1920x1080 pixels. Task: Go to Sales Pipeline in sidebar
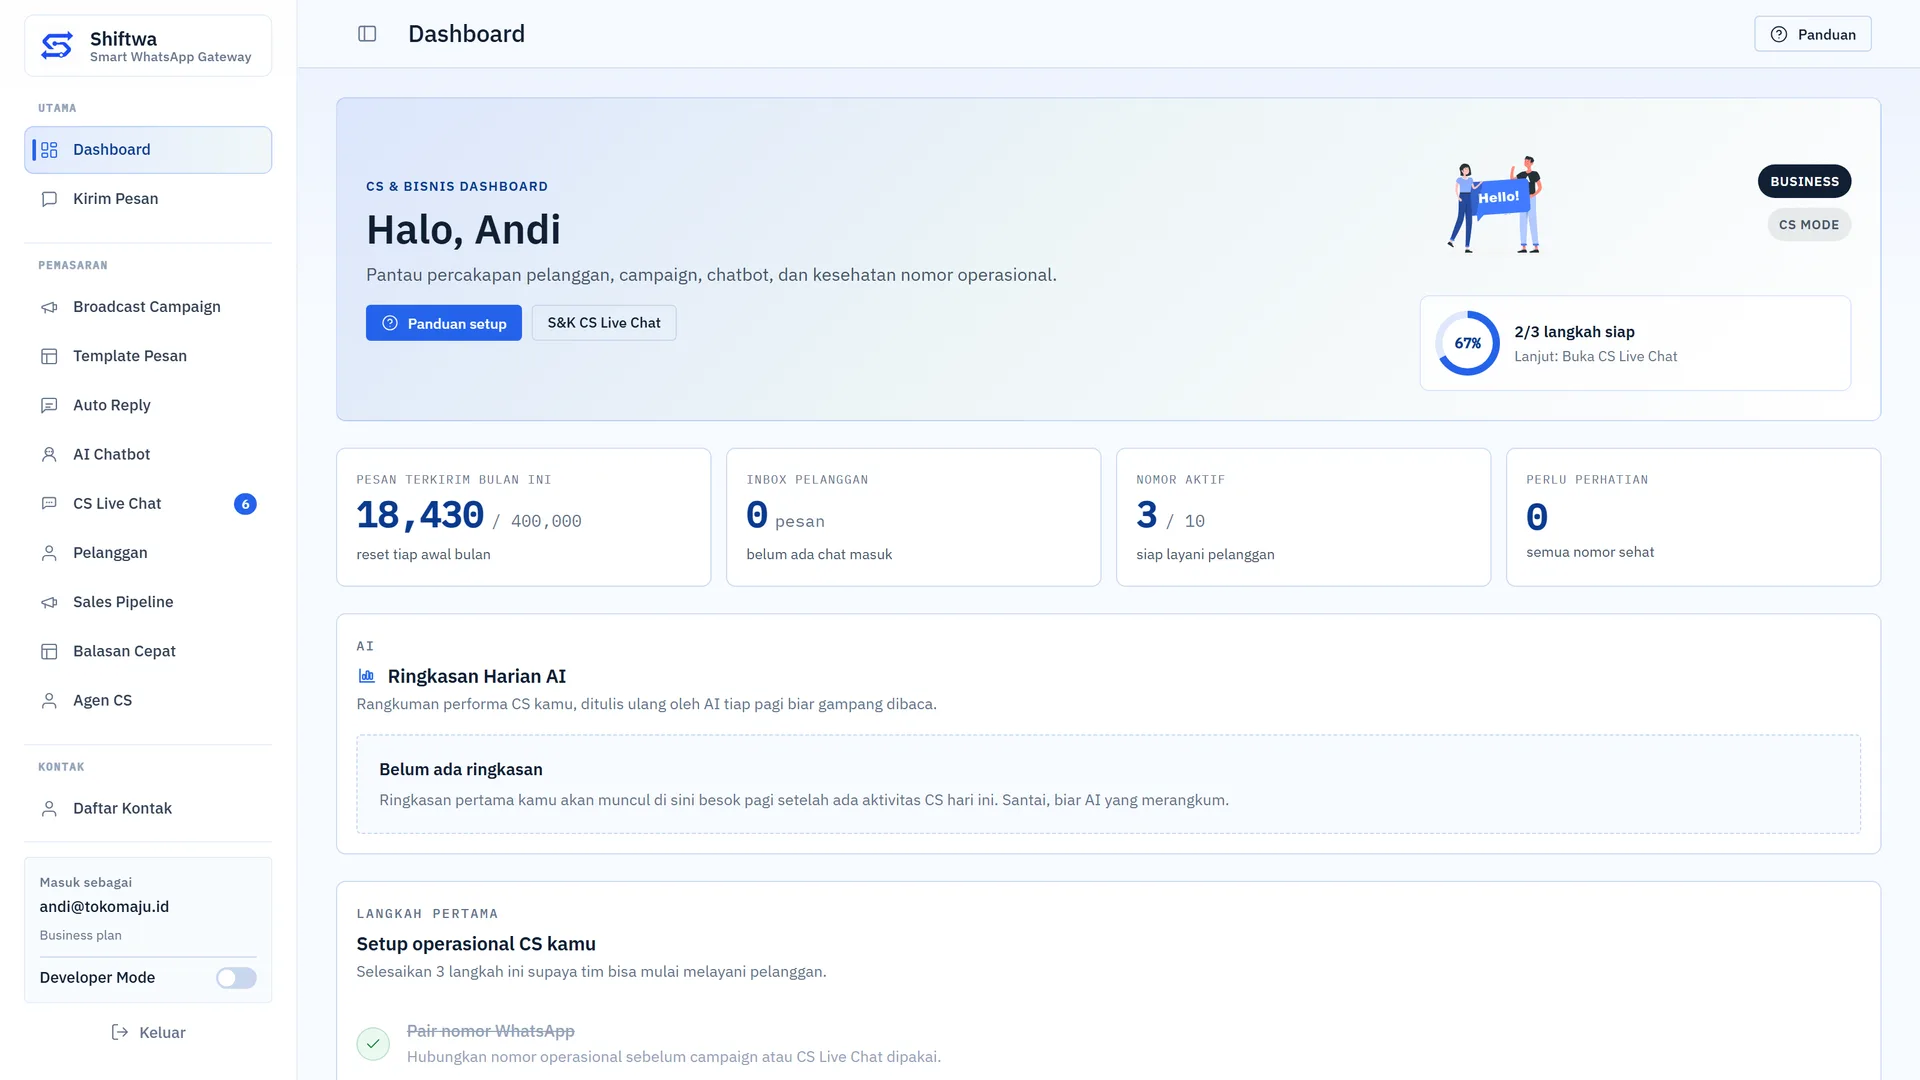pos(148,602)
